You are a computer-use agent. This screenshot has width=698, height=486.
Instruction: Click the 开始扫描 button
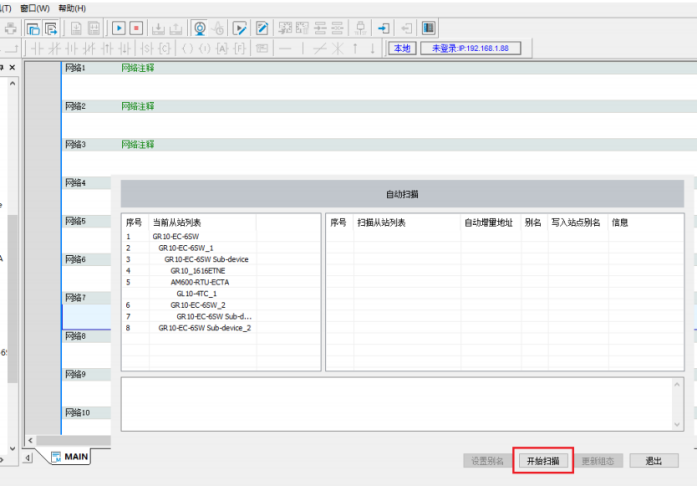pos(543,461)
